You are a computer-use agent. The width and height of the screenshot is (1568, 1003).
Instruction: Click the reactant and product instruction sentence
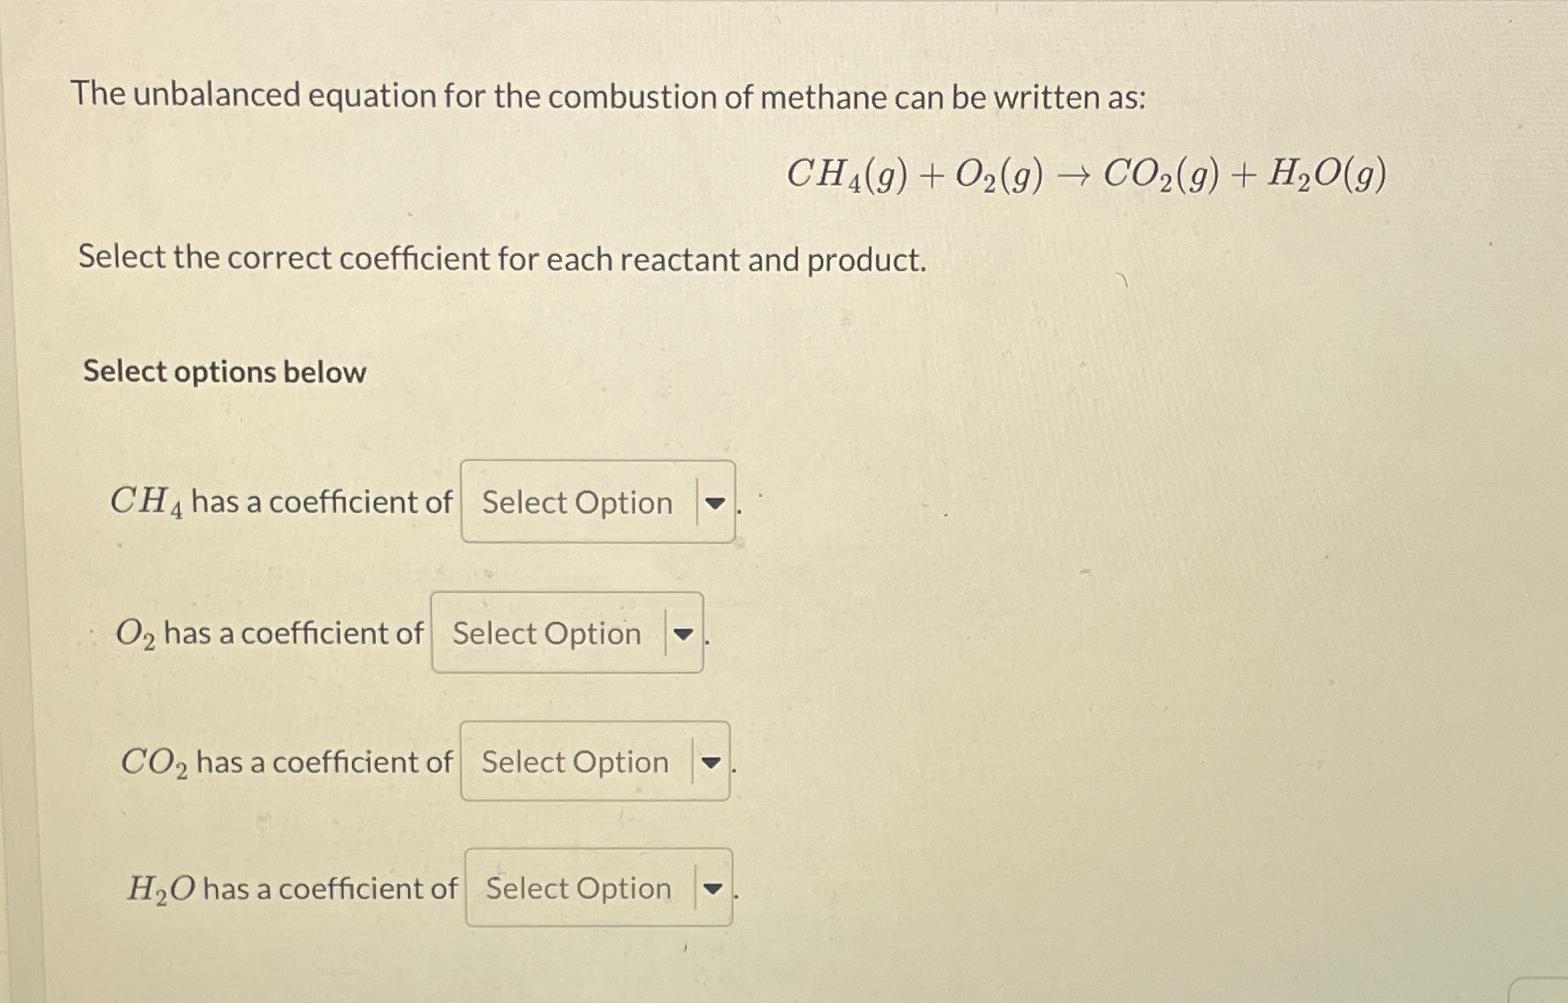(x=502, y=259)
